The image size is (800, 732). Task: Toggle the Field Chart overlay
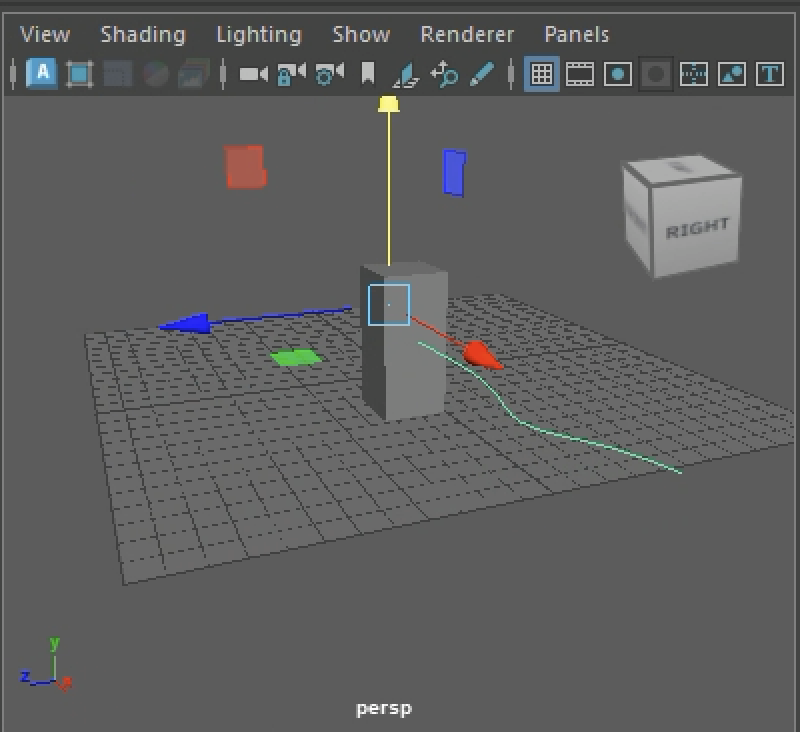694,74
